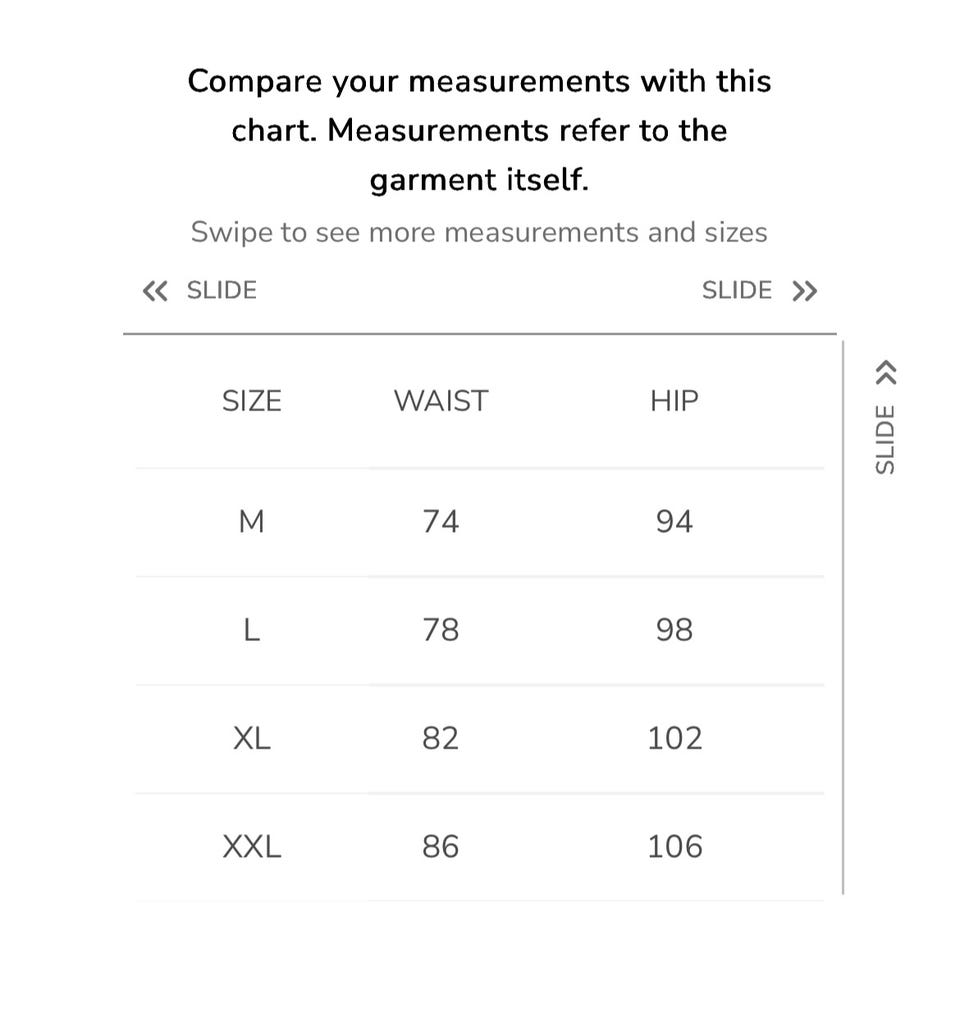Screen dimensions: 960x1031
Task: Click the left double-chevron slide arrow
Action: [x=155, y=291]
